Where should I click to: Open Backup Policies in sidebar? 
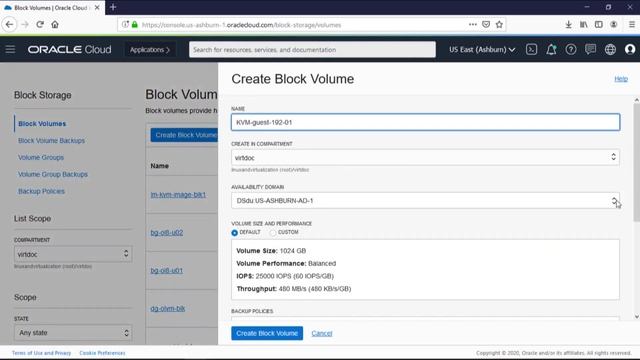coord(41,191)
